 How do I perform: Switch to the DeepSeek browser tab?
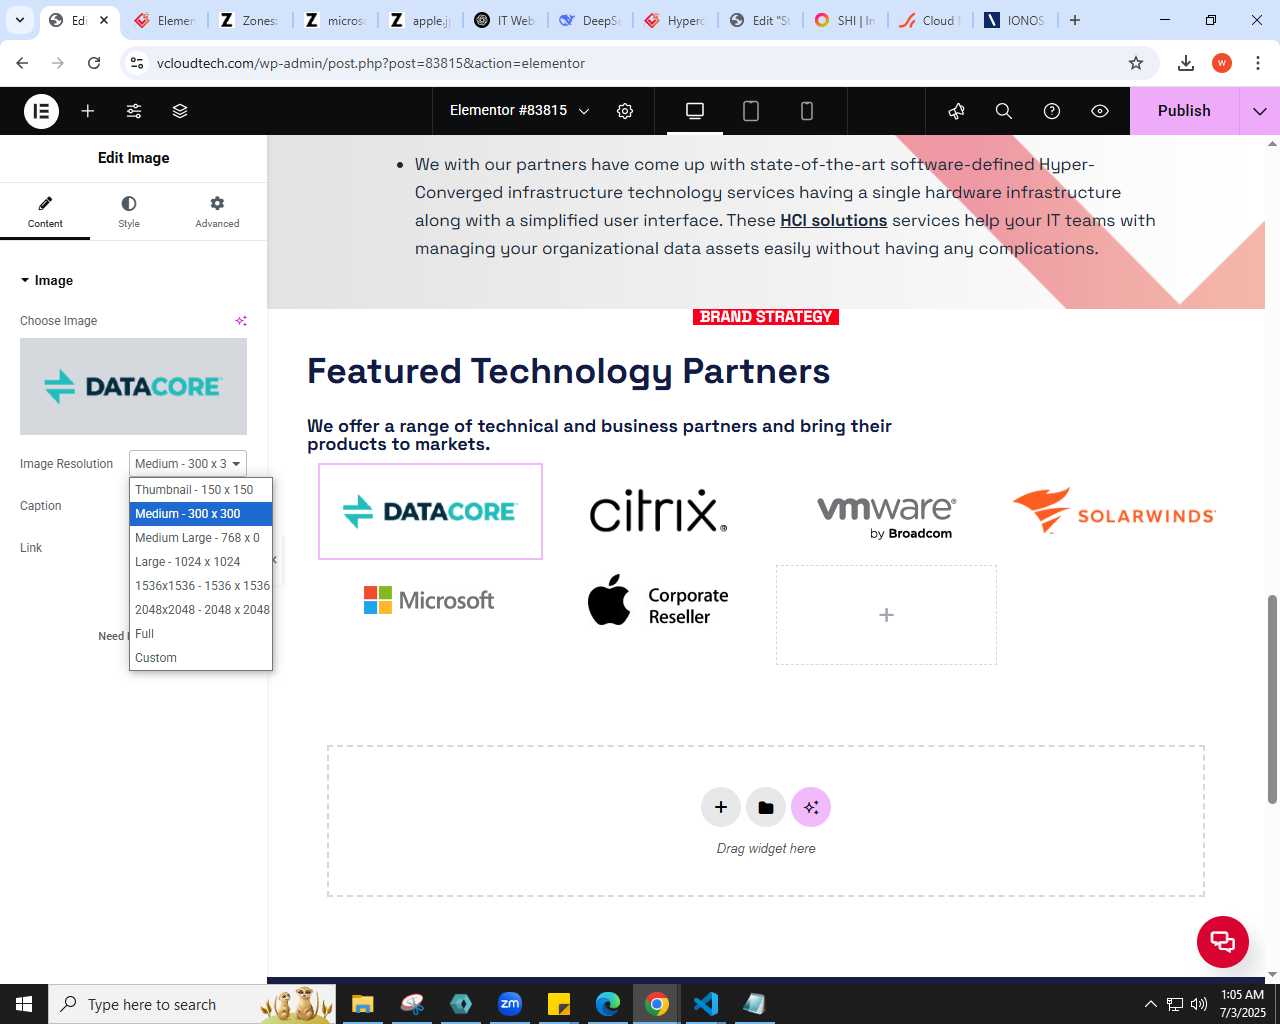590,20
